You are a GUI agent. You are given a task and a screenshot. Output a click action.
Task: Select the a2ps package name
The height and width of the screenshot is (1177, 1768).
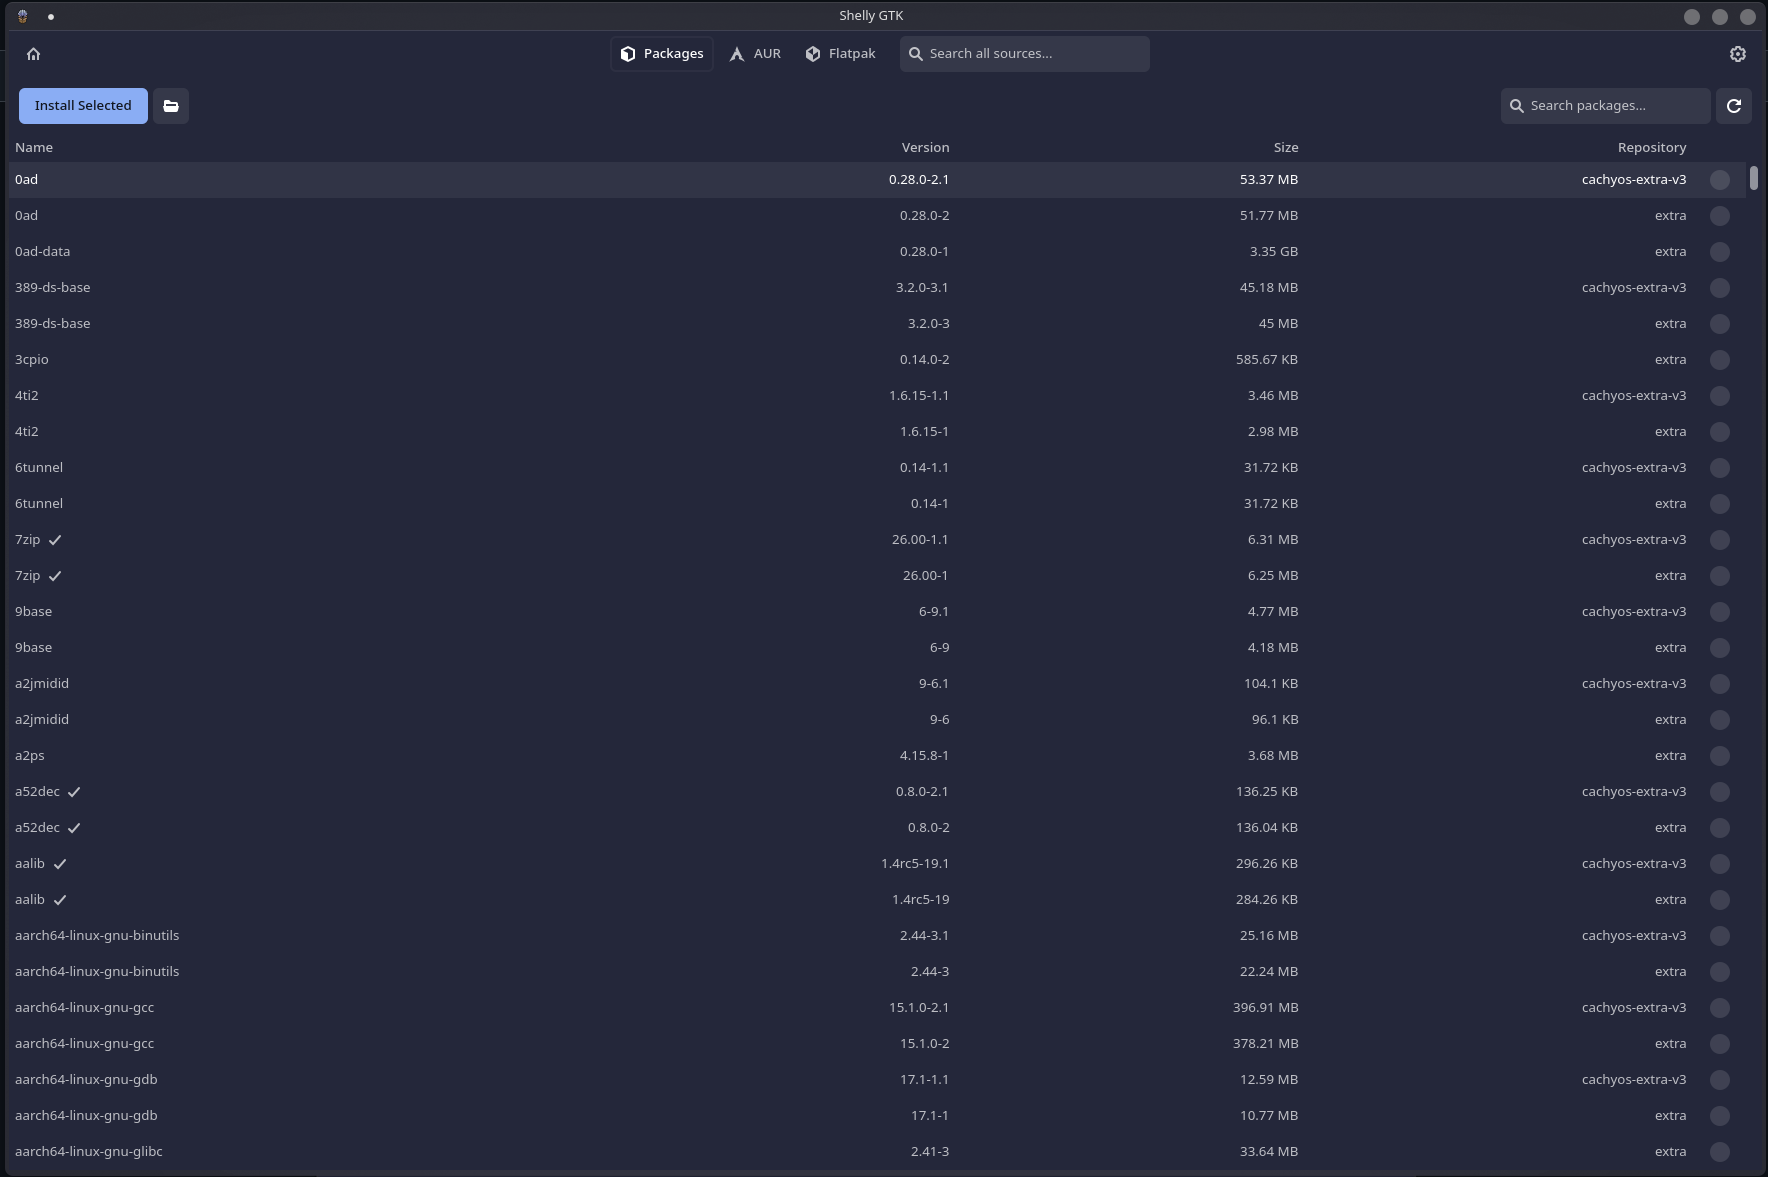click(30, 756)
